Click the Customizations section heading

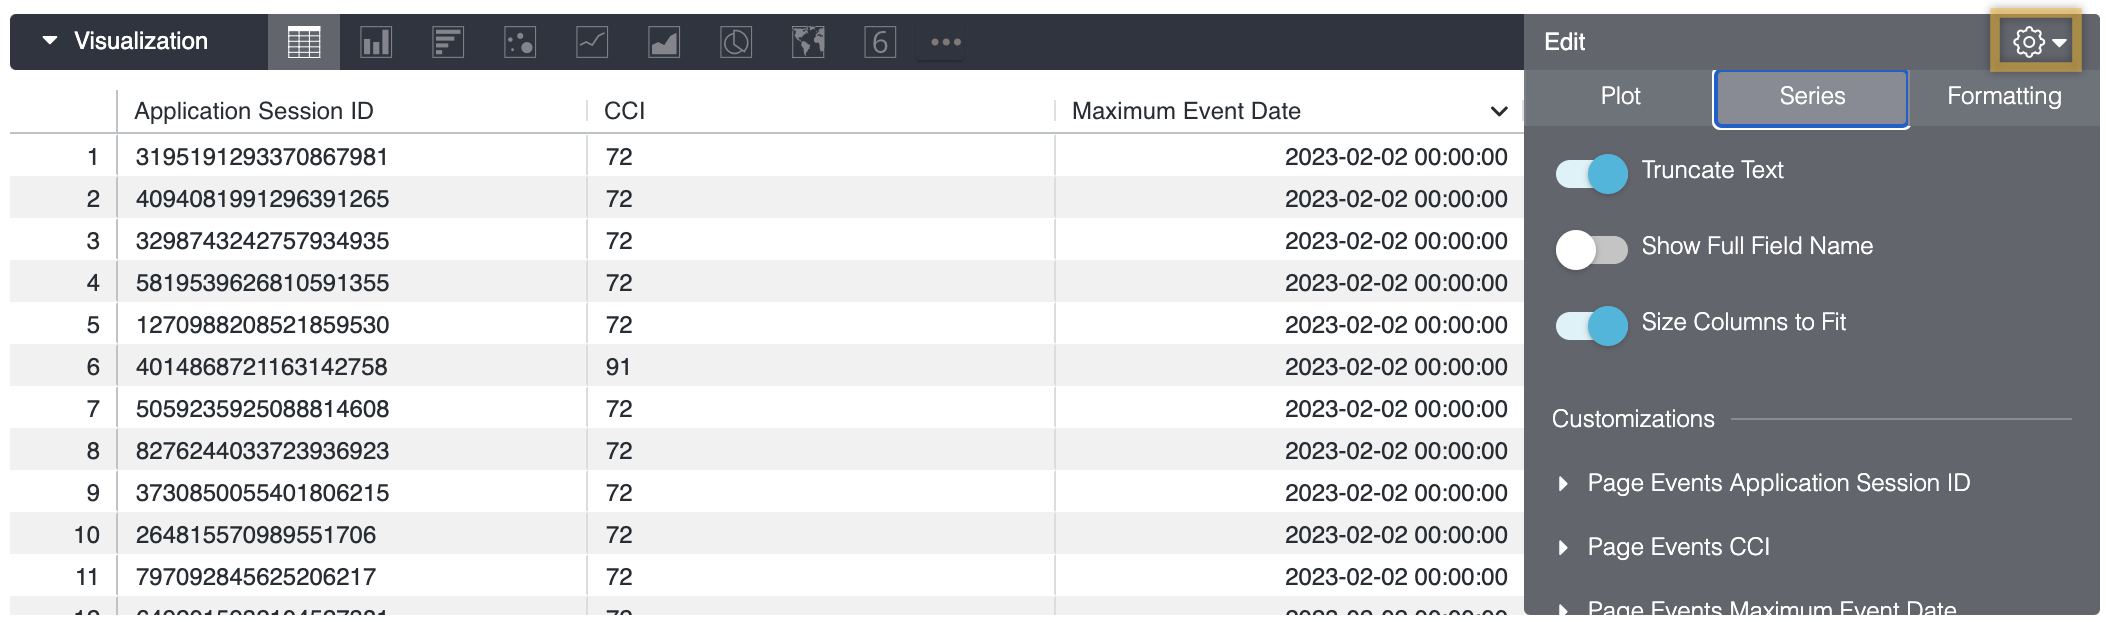tap(1633, 419)
